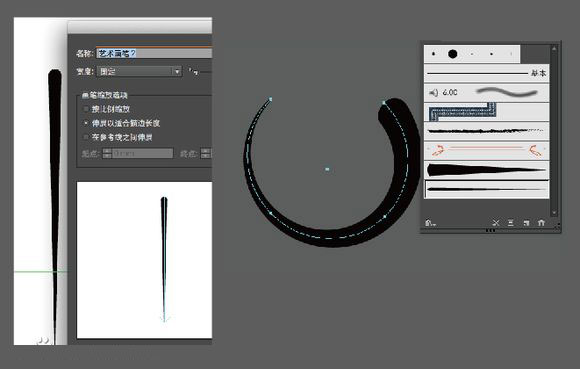
Task: Click the 终点 stepper arrows
Action: pyautogui.click(x=205, y=153)
